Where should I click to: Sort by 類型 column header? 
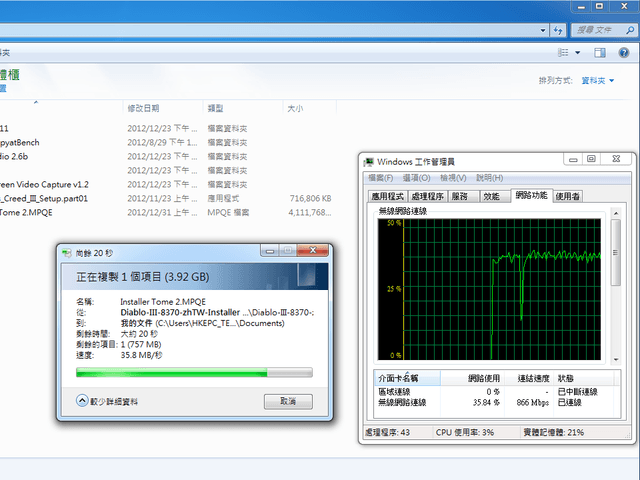(x=242, y=108)
